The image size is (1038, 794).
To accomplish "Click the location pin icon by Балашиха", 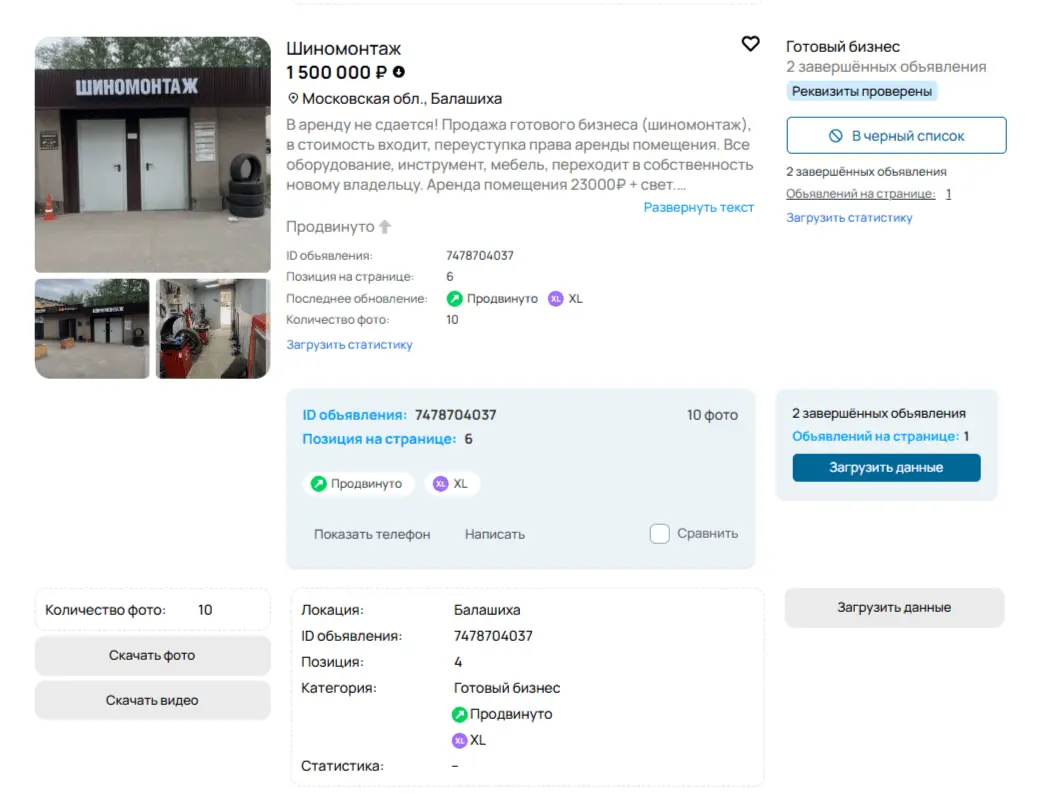I will pos(293,99).
